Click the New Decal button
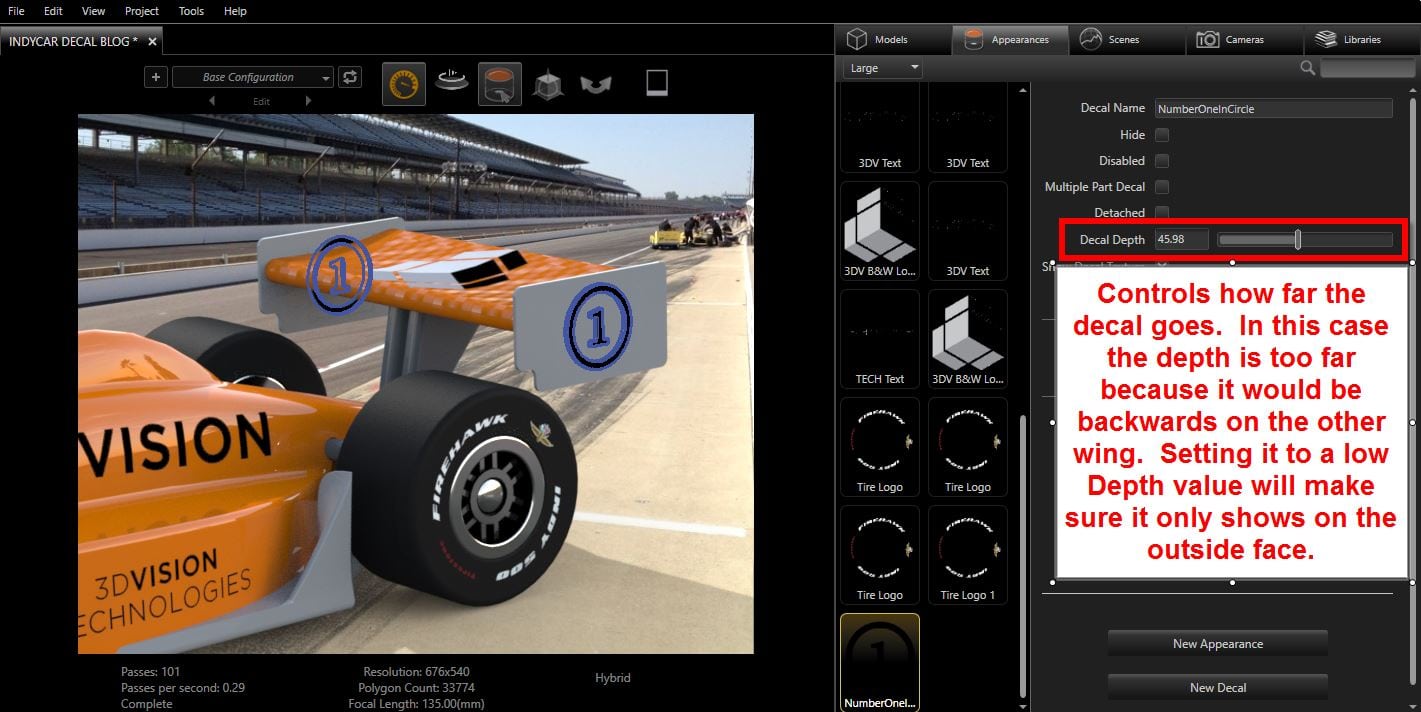The image size is (1421, 712). 1217,688
